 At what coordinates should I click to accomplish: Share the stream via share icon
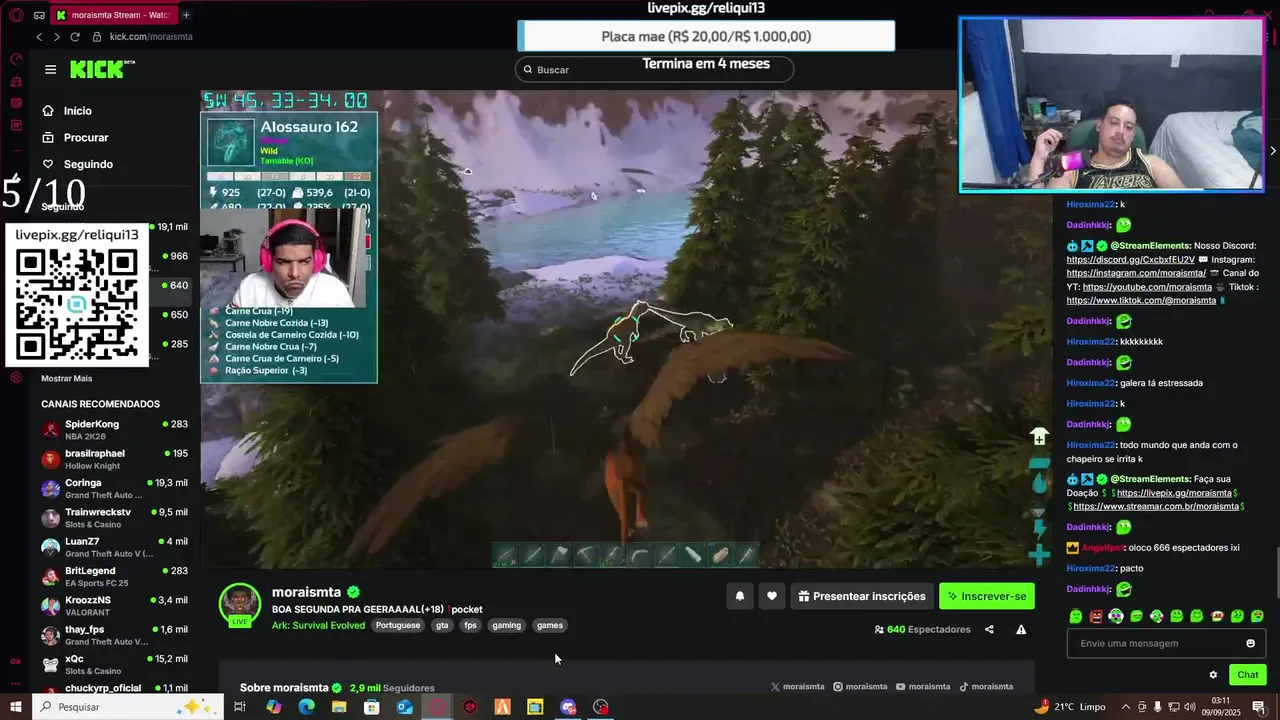coord(989,630)
